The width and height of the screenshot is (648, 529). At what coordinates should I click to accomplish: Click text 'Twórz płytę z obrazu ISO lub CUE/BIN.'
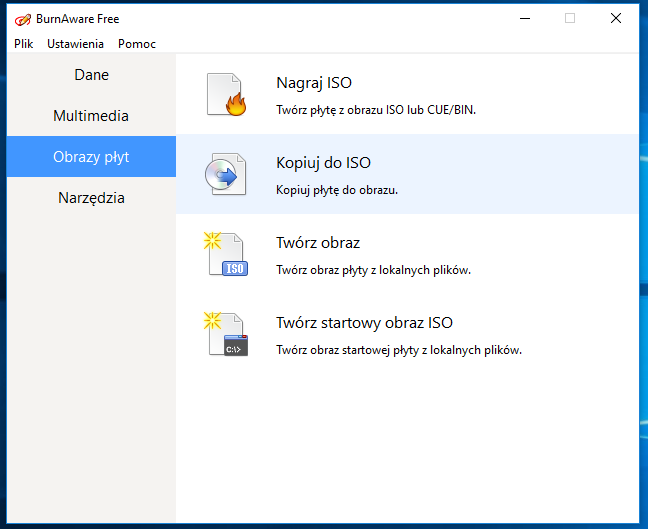click(x=376, y=110)
